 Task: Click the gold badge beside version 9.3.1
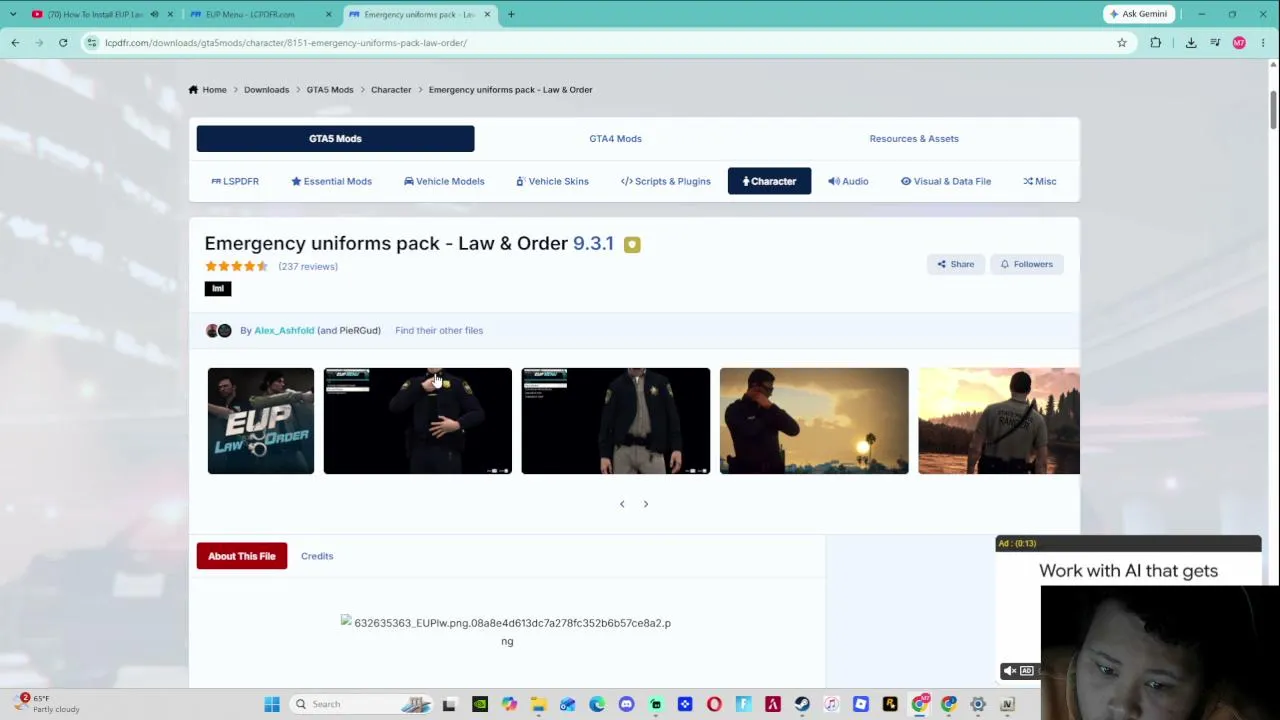tap(632, 244)
